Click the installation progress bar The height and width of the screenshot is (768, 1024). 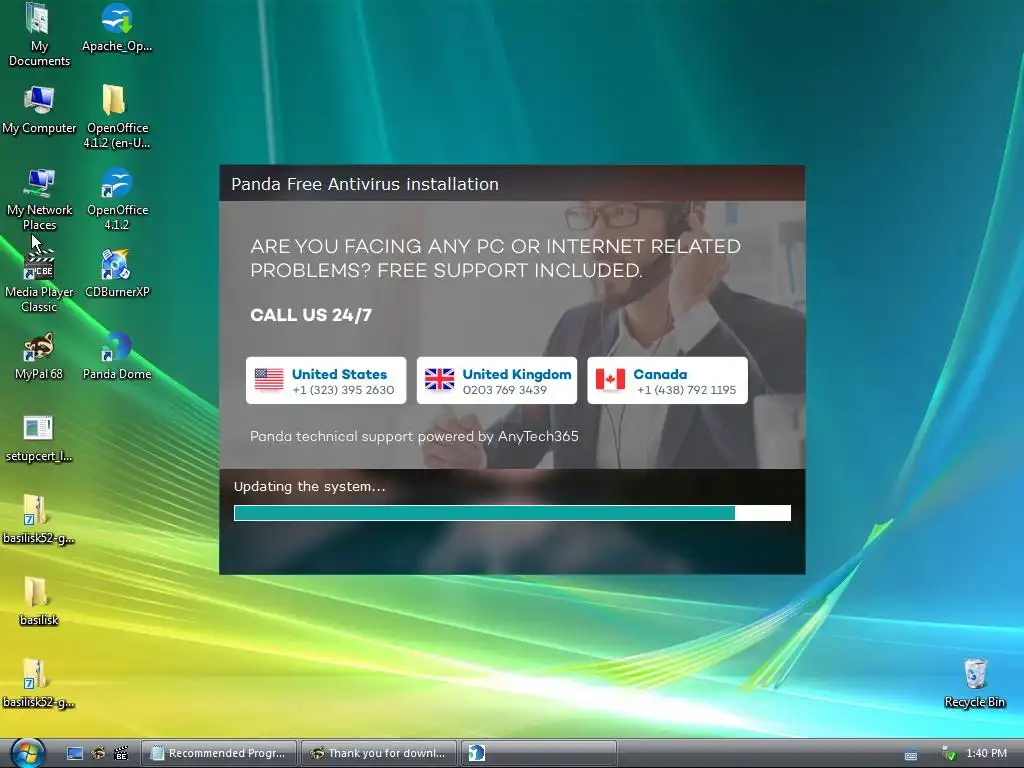click(512, 513)
